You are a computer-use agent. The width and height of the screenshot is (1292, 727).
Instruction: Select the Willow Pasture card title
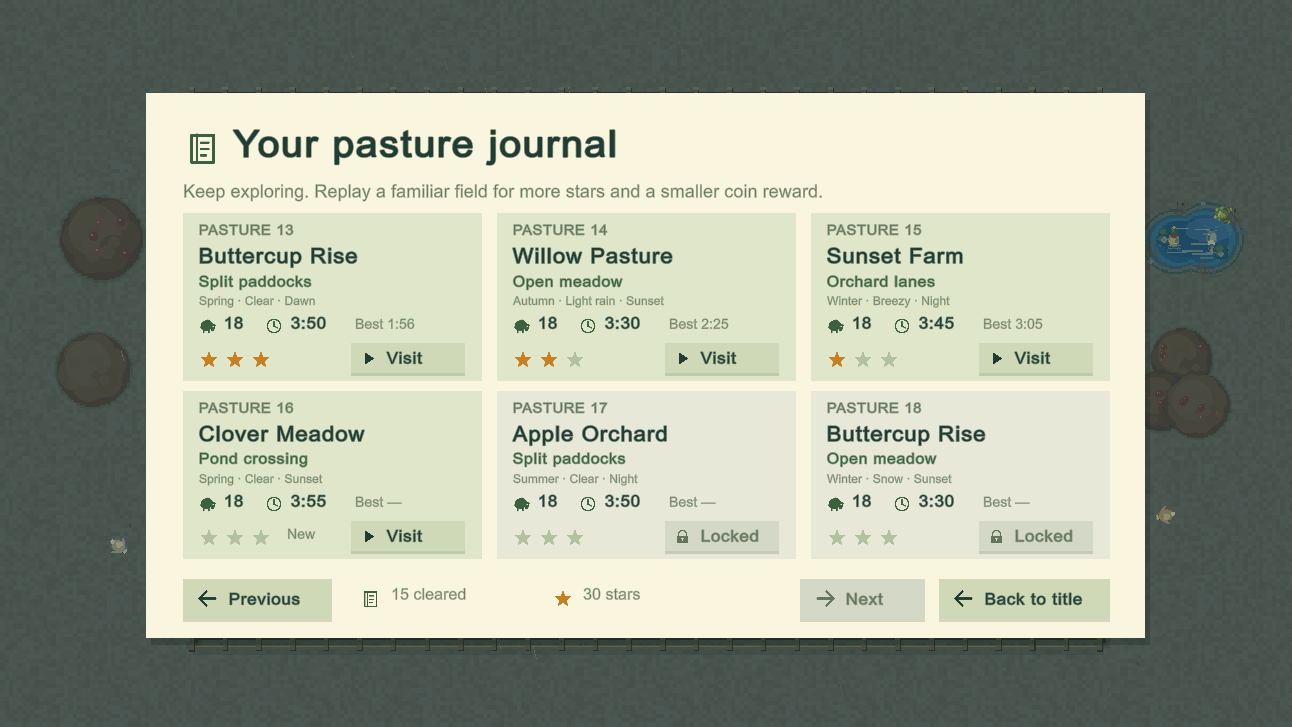tap(592, 256)
